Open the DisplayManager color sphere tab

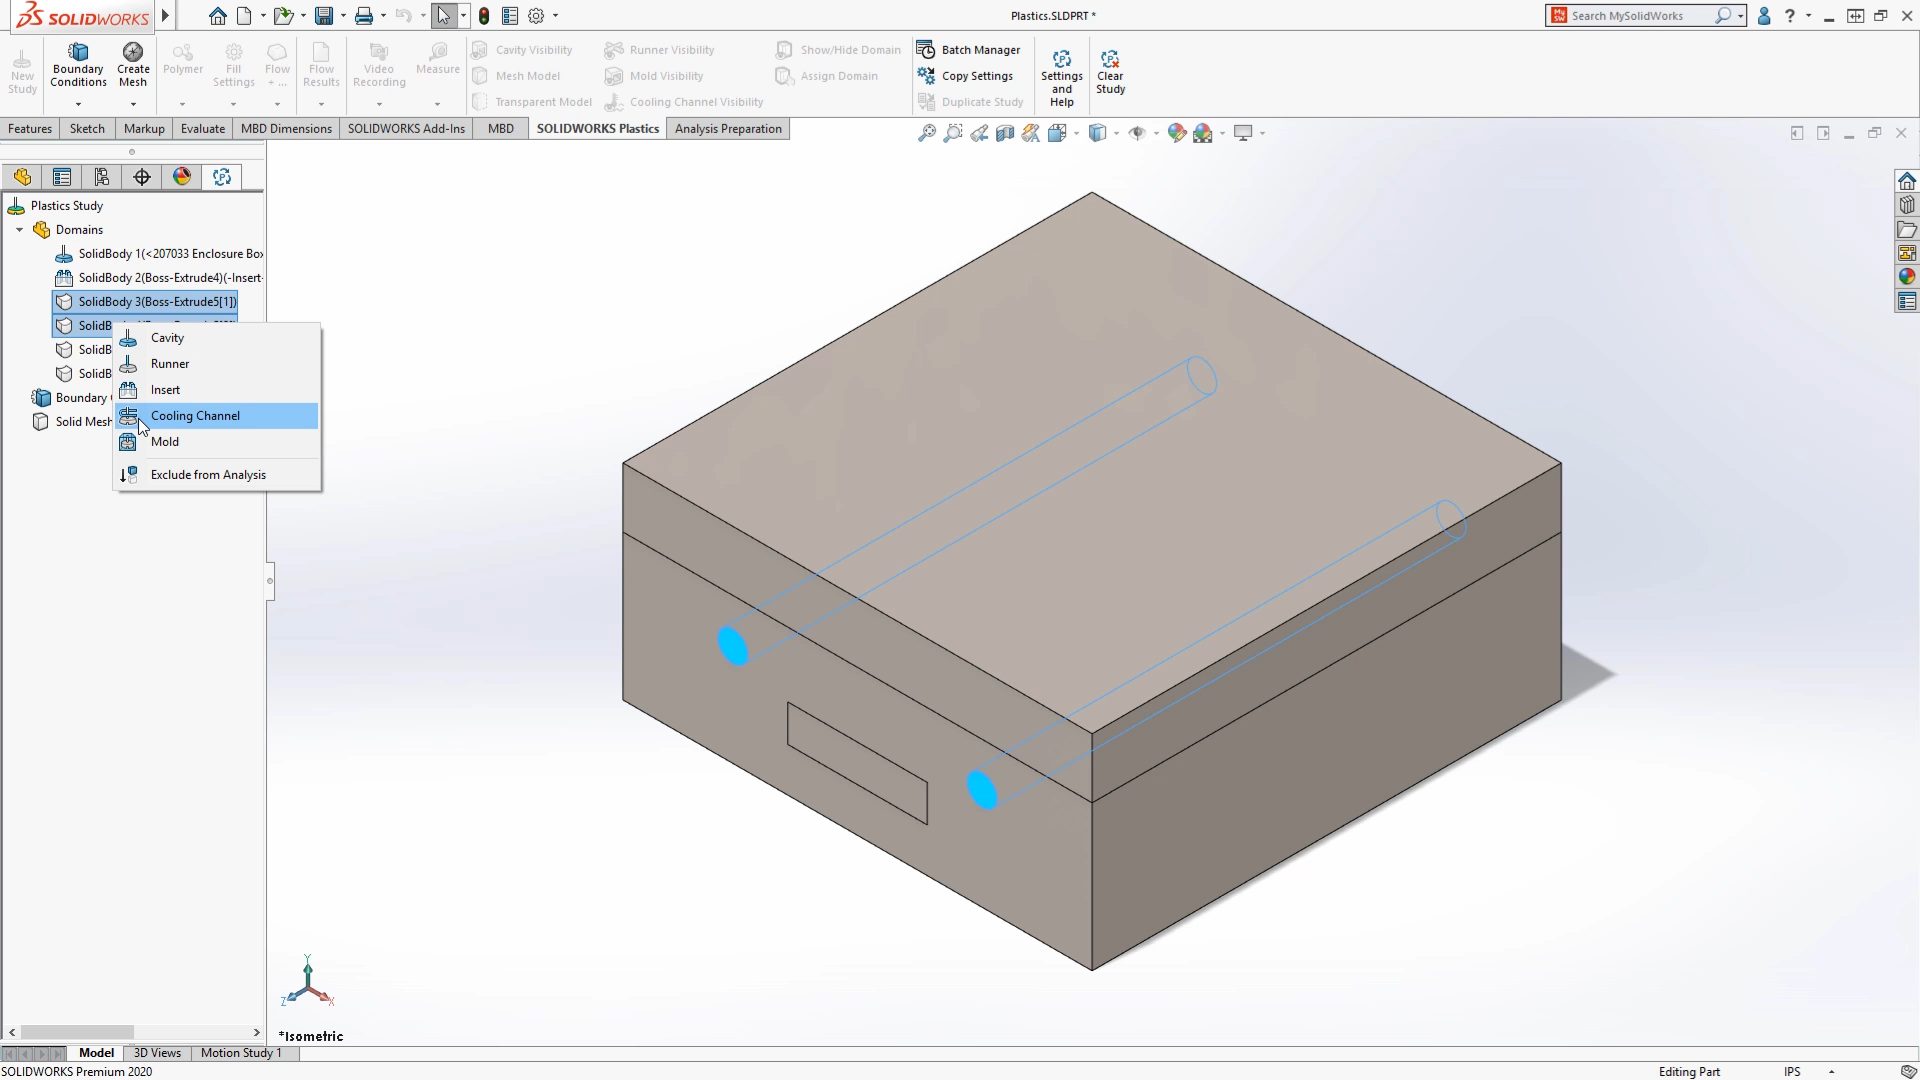point(182,177)
